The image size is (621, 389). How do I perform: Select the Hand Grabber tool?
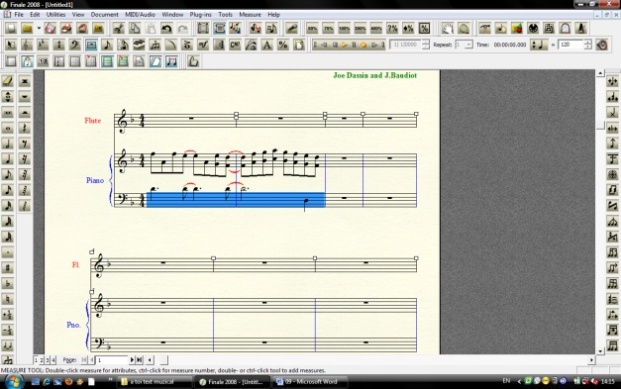coord(448,28)
